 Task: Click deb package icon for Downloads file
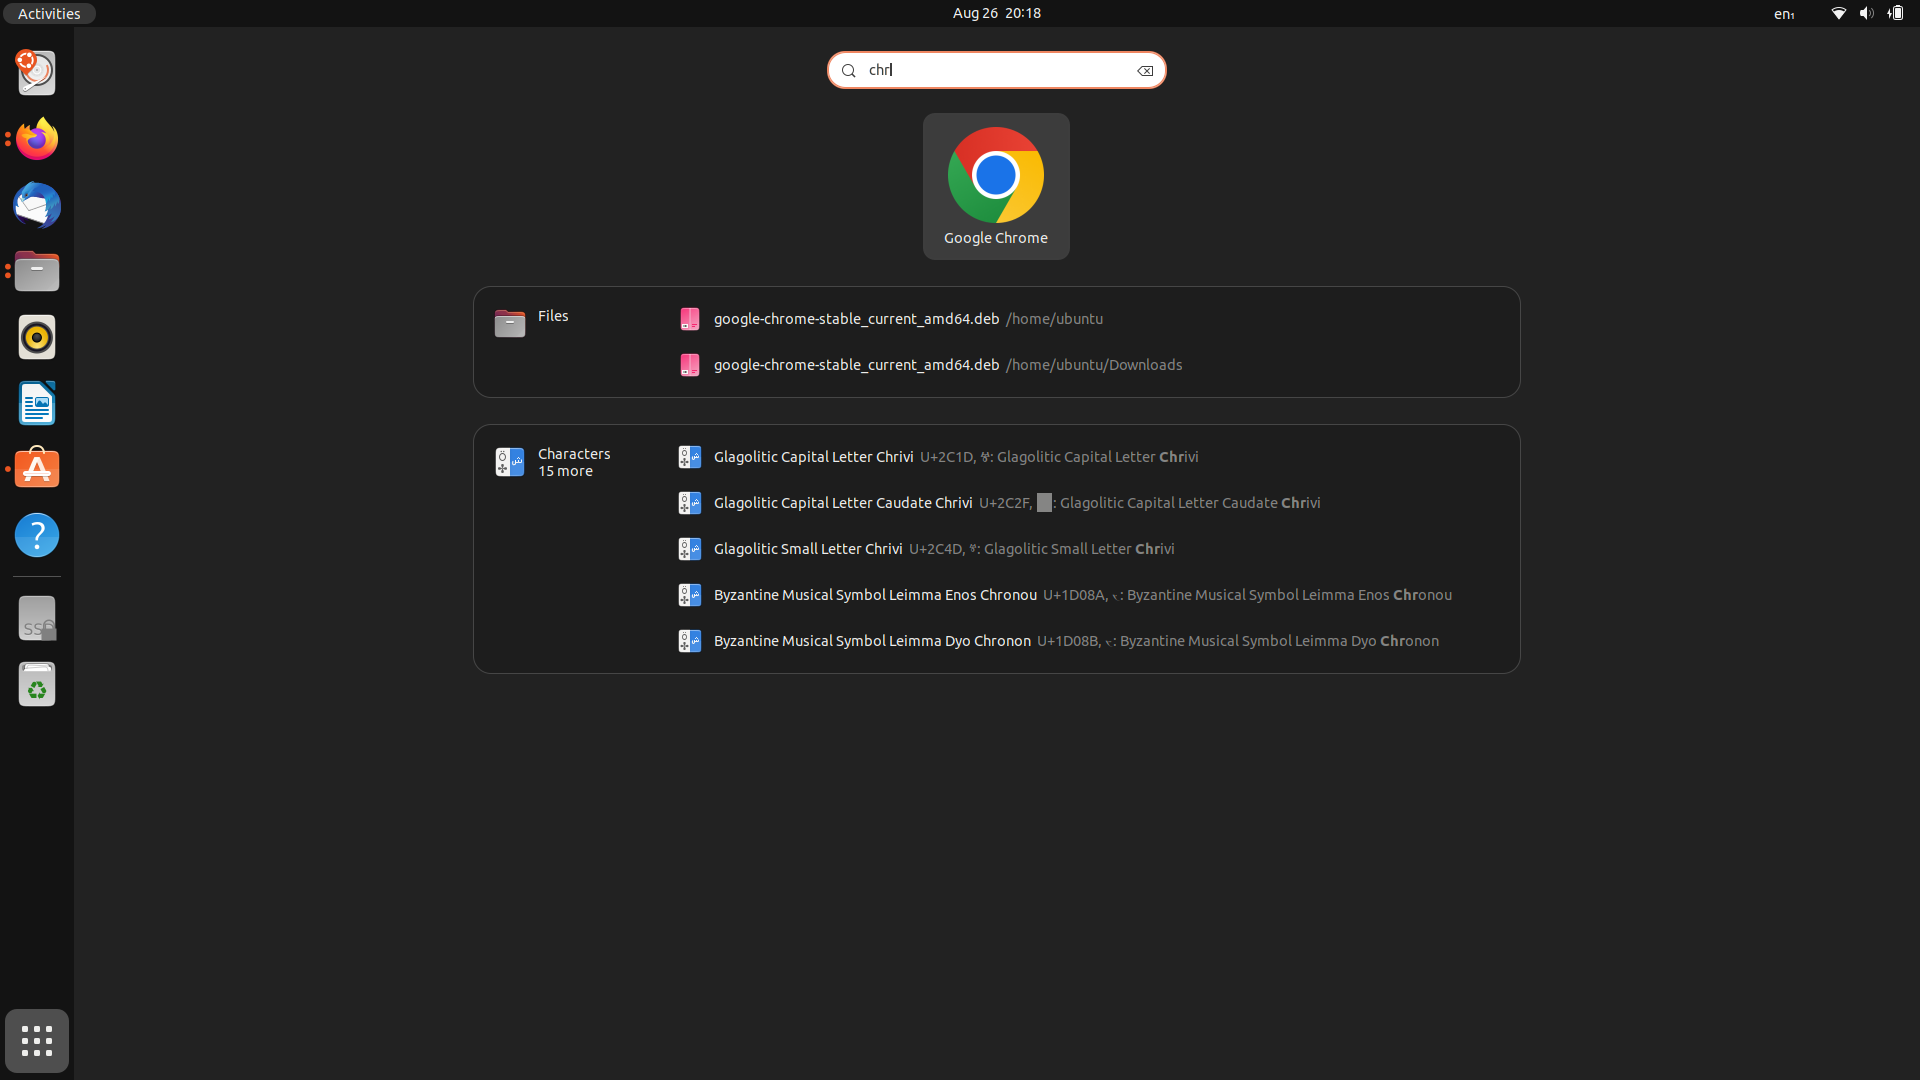point(690,365)
